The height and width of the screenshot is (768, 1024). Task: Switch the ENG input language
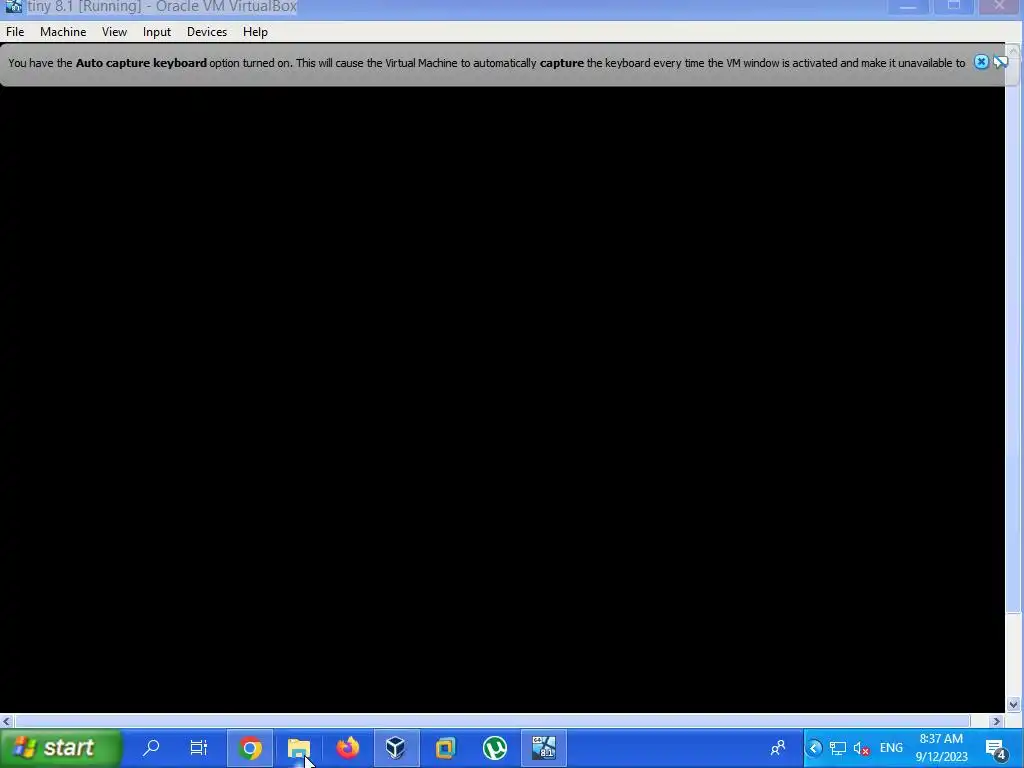pyautogui.click(x=891, y=748)
